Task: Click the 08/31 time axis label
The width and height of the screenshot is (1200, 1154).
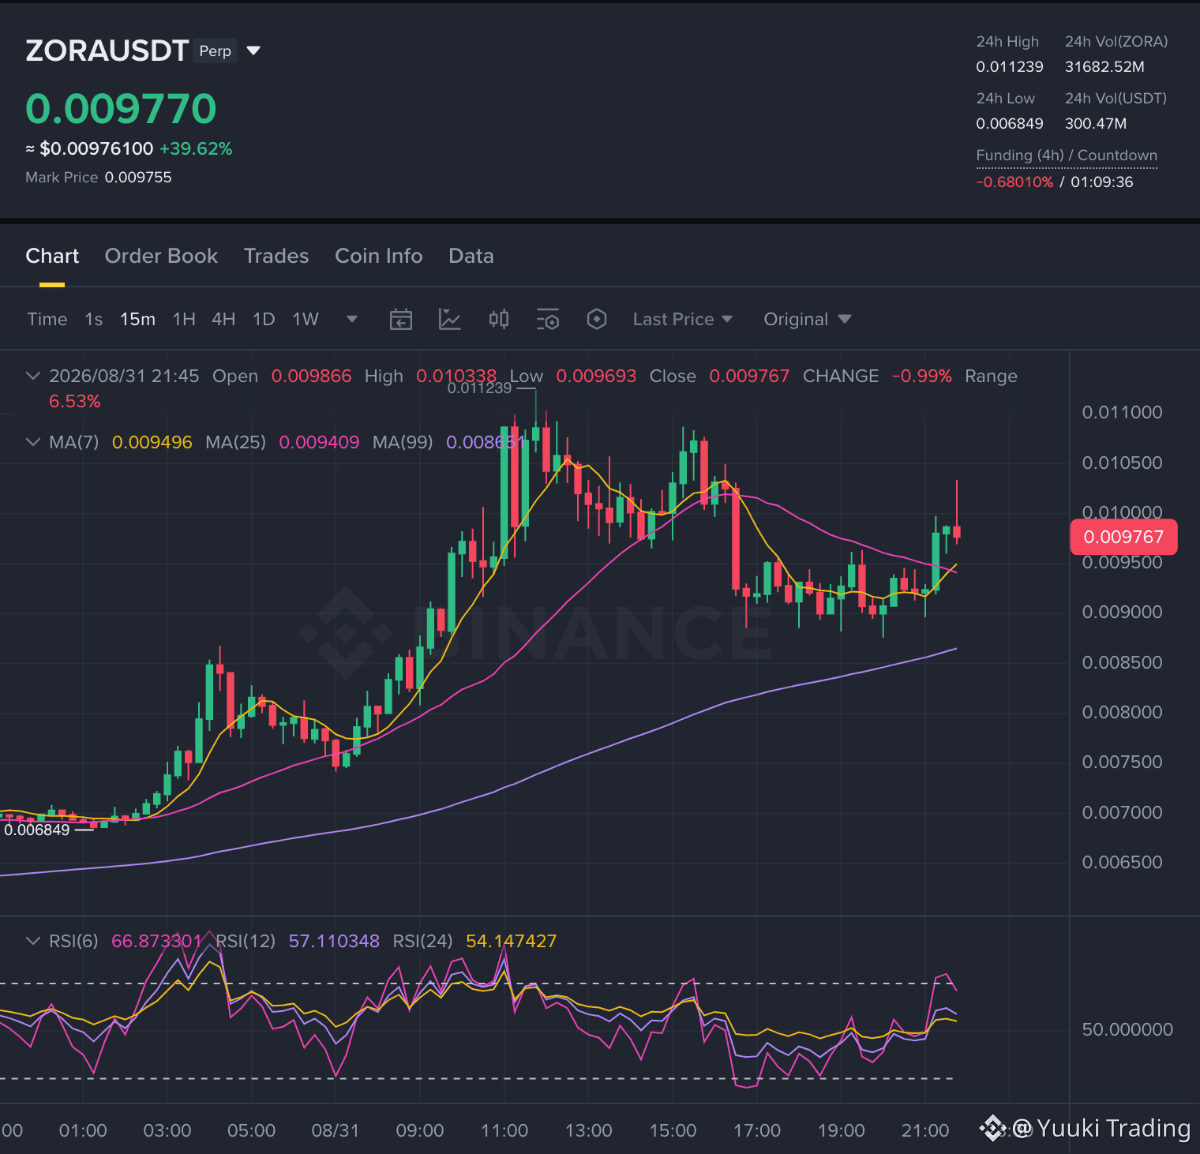Action: click(335, 1131)
